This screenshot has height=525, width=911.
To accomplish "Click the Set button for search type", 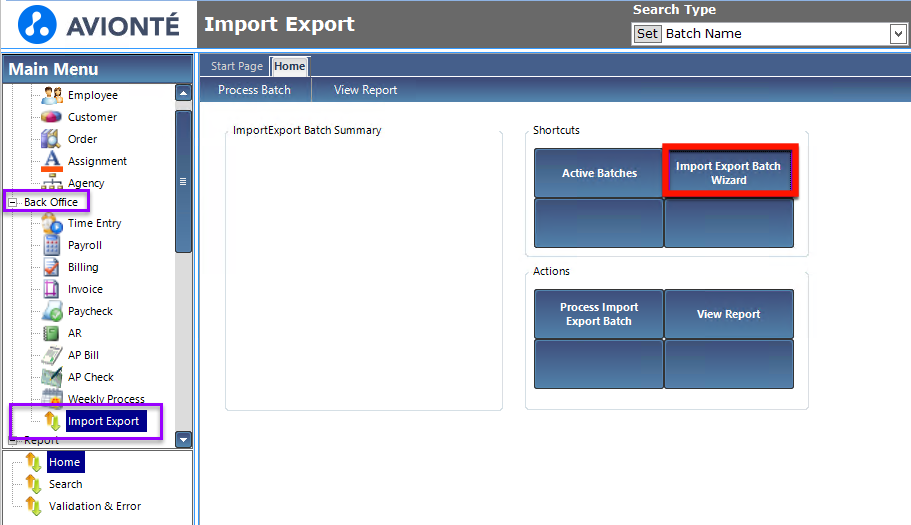I will [x=647, y=34].
